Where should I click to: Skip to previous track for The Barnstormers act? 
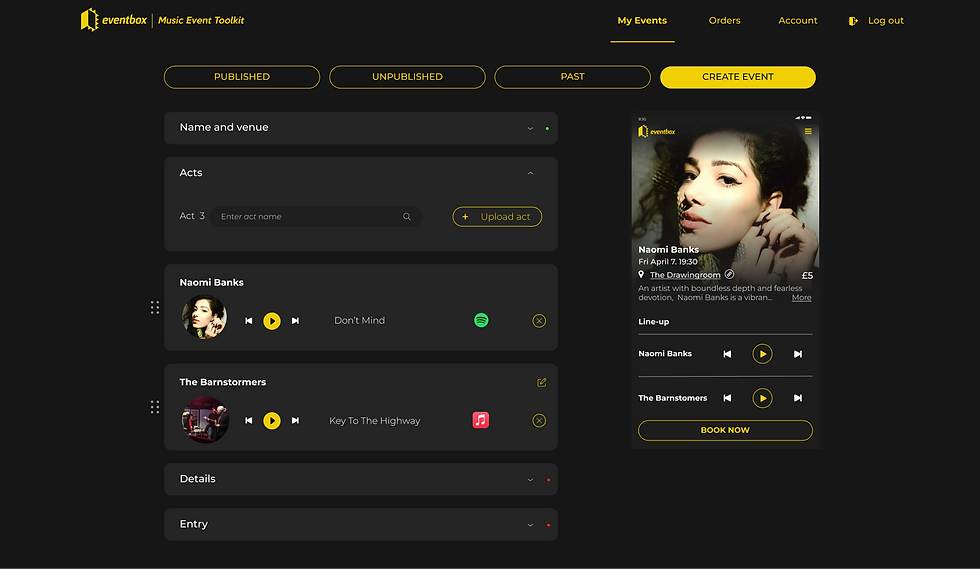pyautogui.click(x=249, y=421)
